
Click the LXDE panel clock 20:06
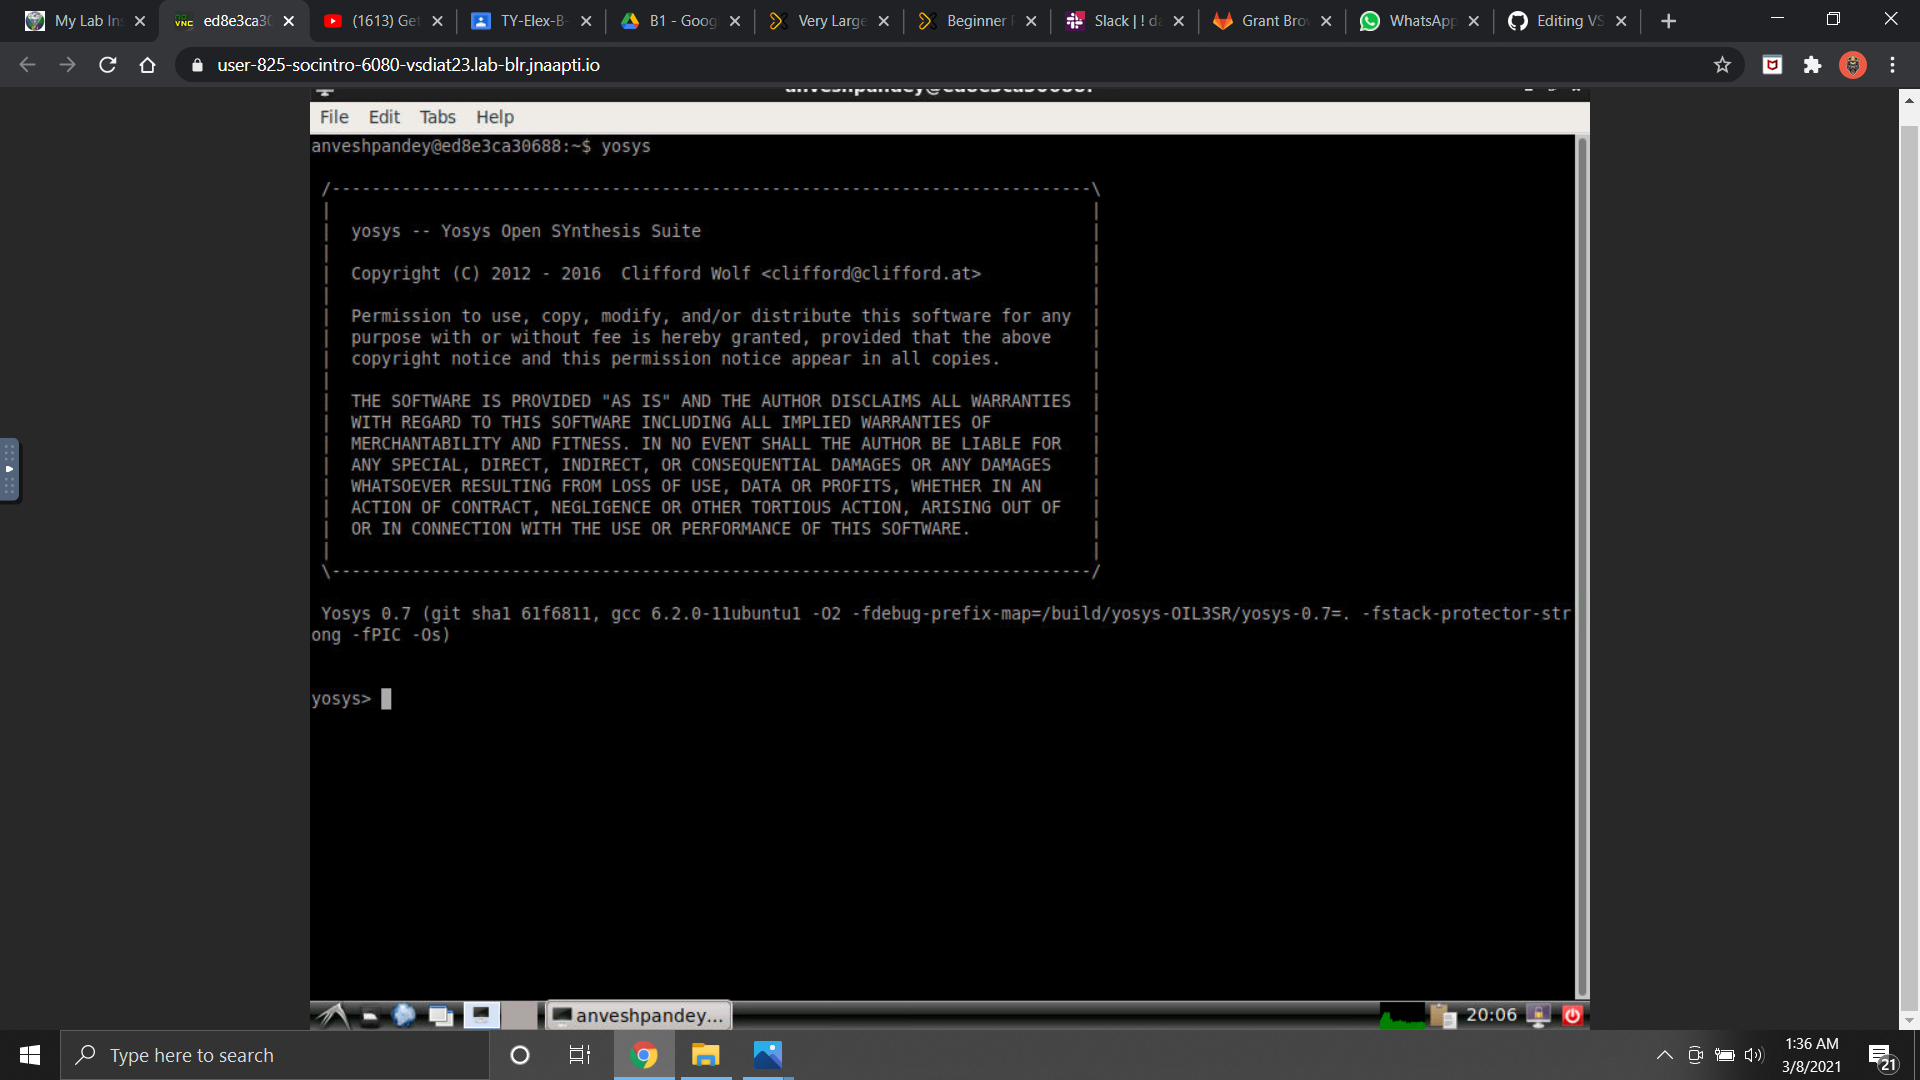(1491, 1015)
